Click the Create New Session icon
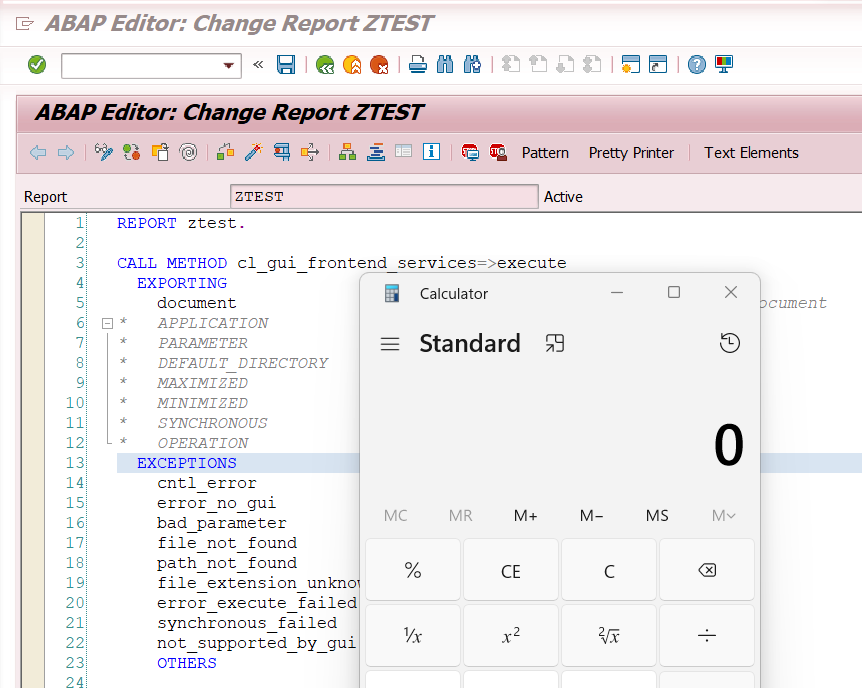Screen dimensions: 862x688 point(631,65)
